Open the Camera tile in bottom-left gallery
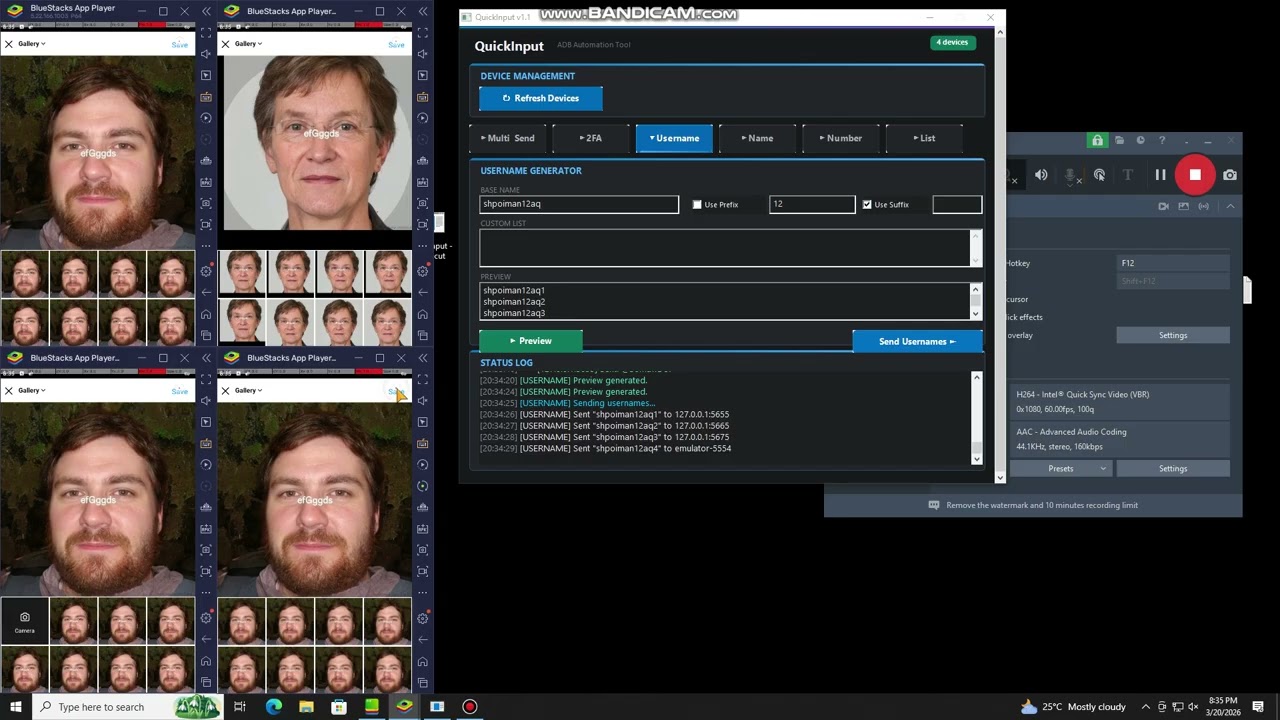The width and height of the screenshot is (1280, 720). click(x=24, y=621)
